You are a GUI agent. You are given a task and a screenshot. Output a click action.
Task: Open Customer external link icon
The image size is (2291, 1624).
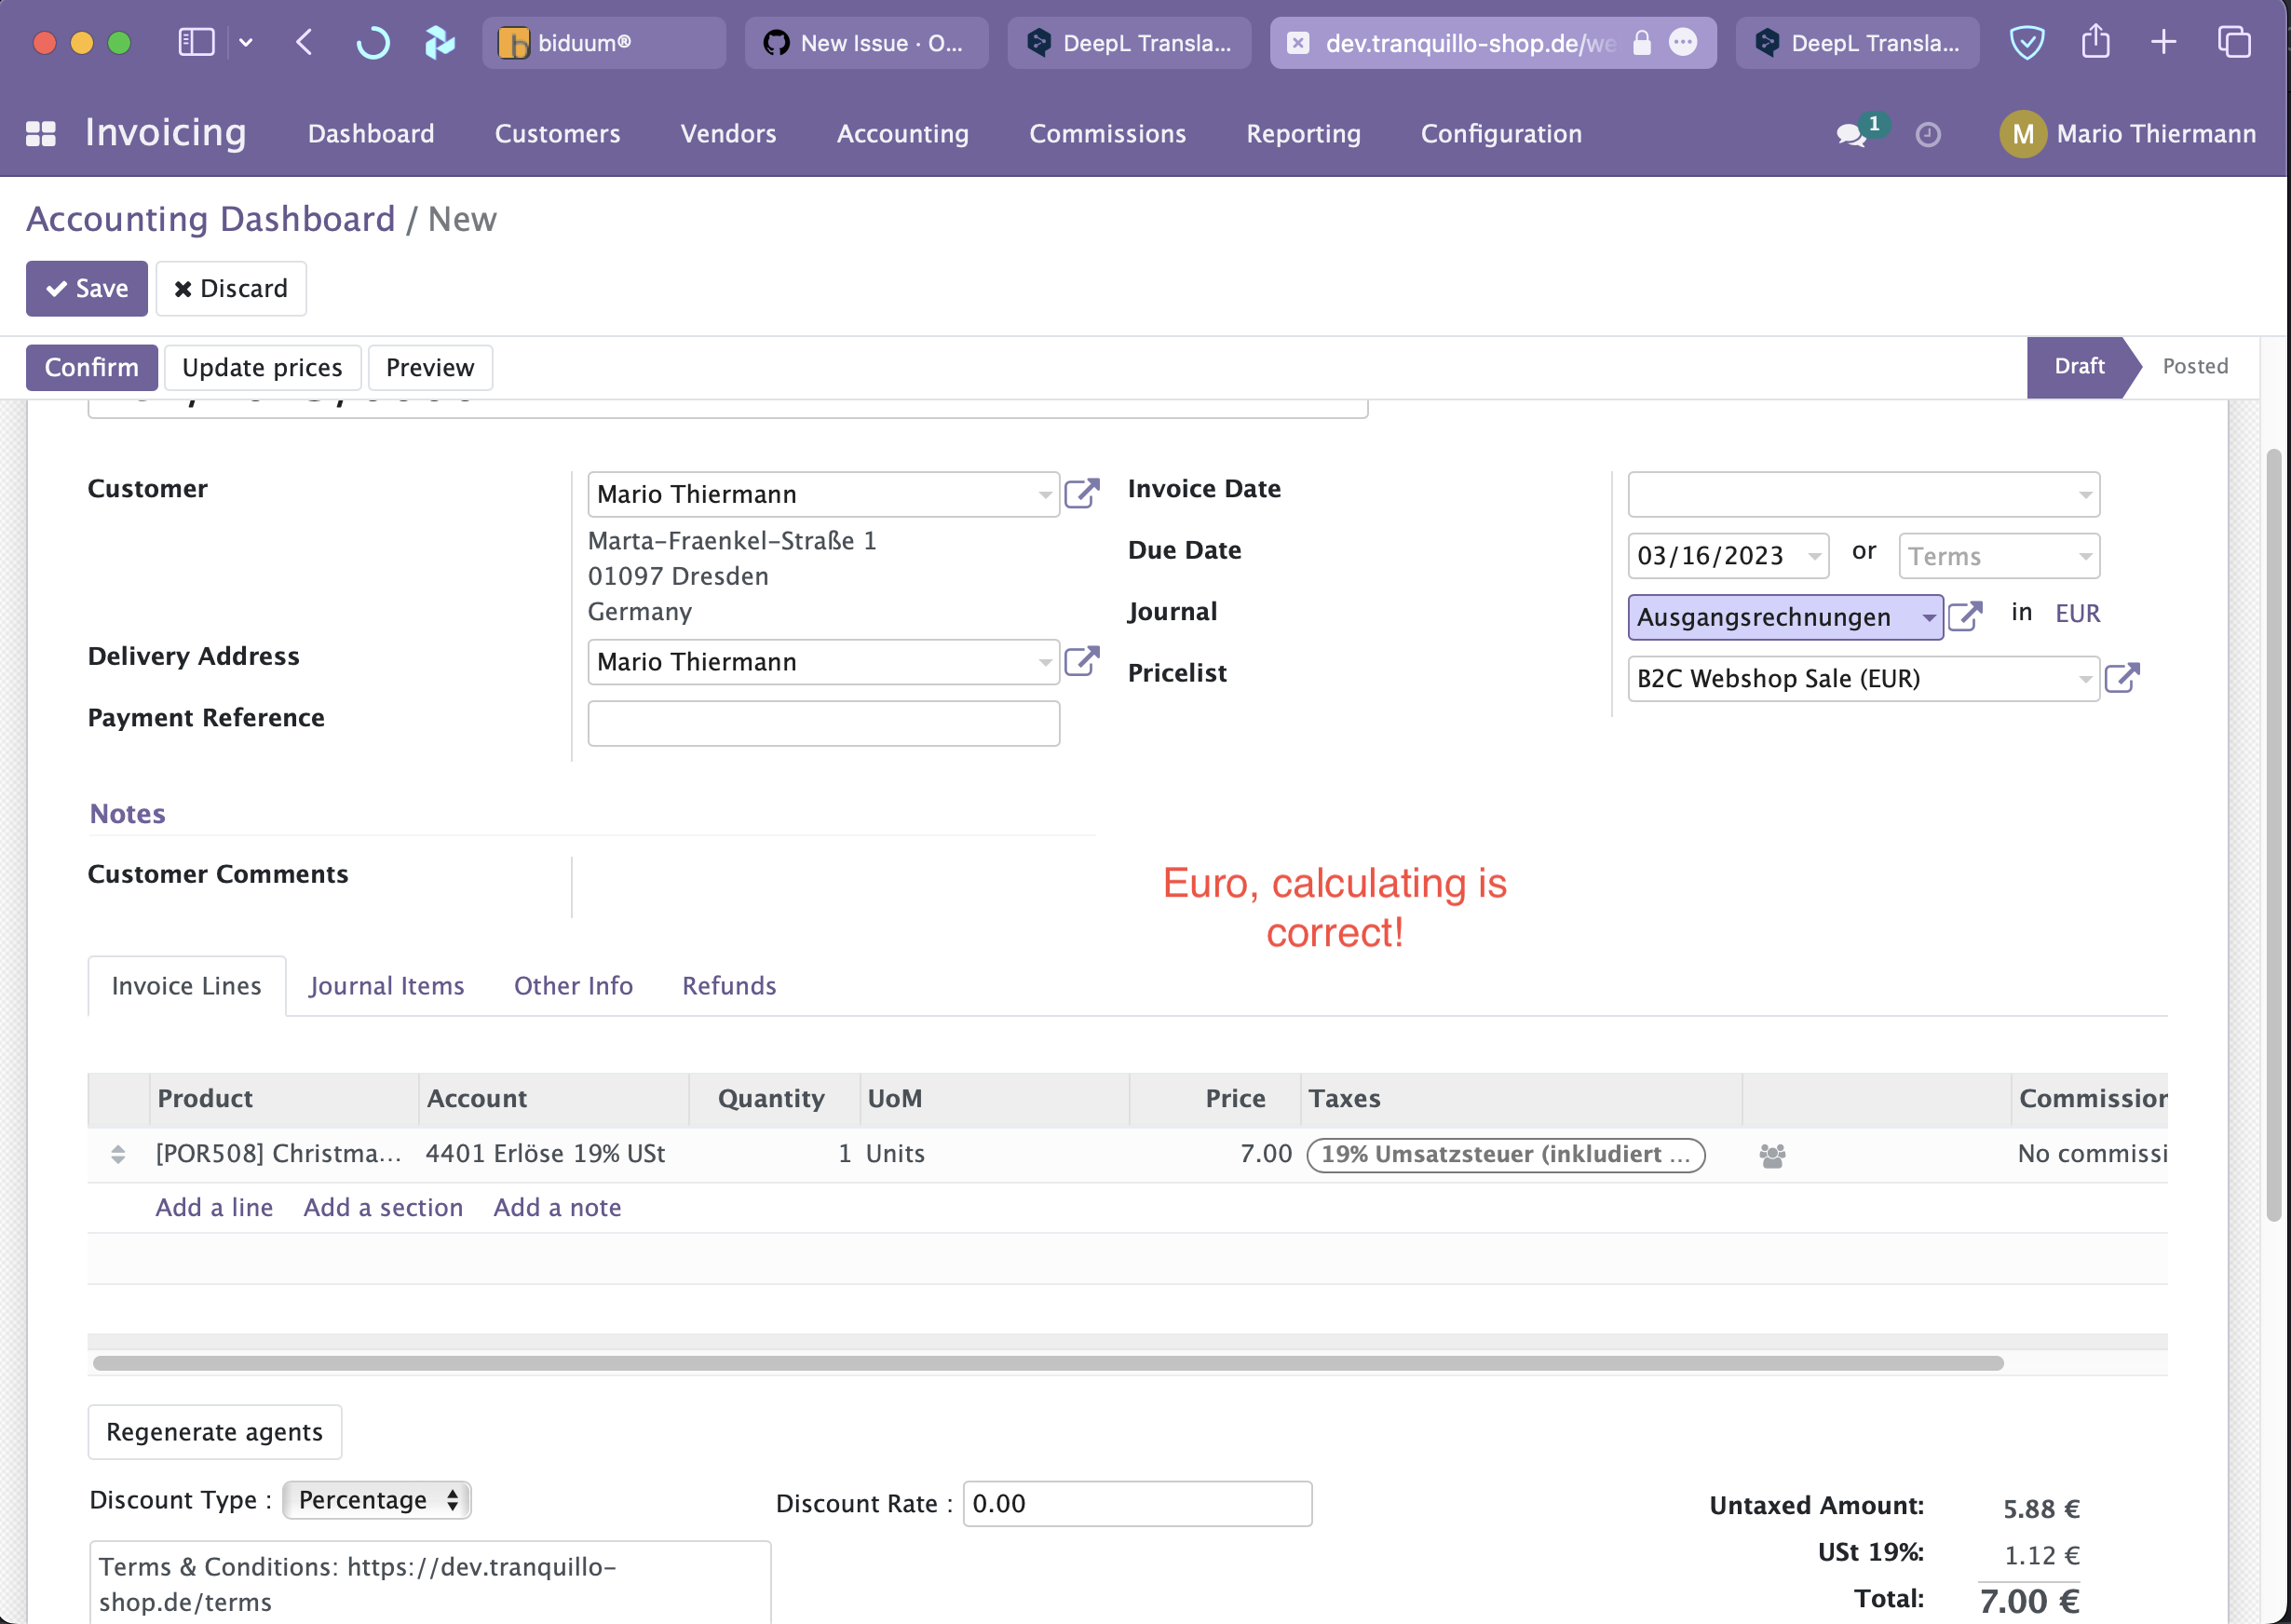click(x=1082, y=494)
